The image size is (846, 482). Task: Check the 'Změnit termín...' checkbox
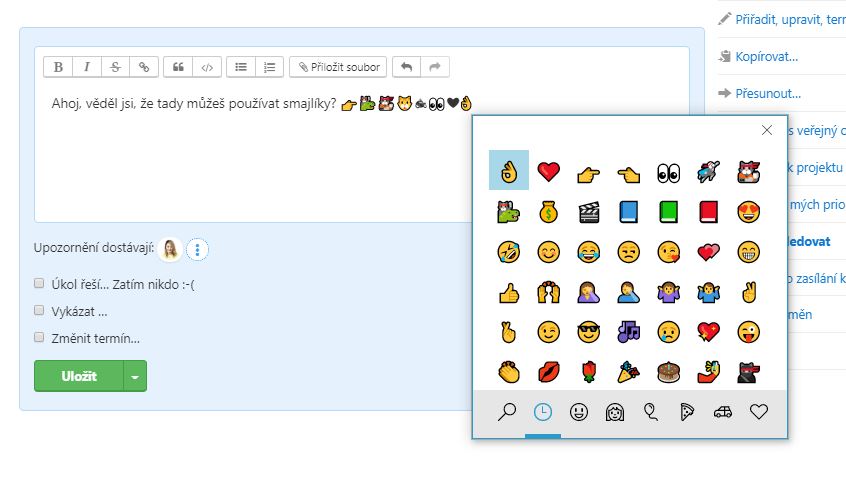click(x=39, y=337)
